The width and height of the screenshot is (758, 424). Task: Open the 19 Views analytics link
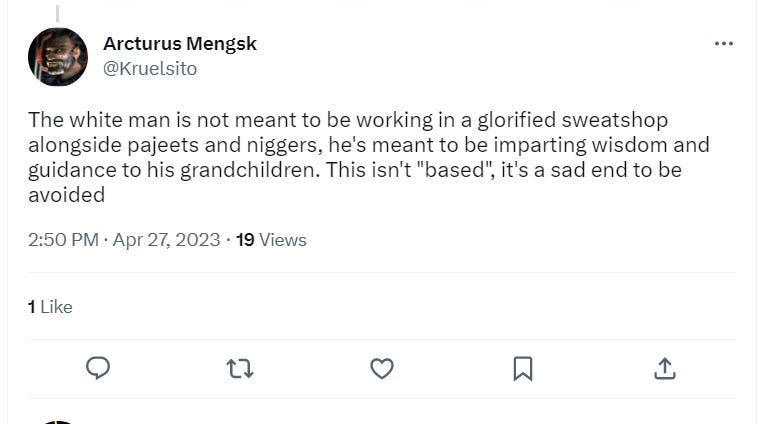(x=271, y=240)
